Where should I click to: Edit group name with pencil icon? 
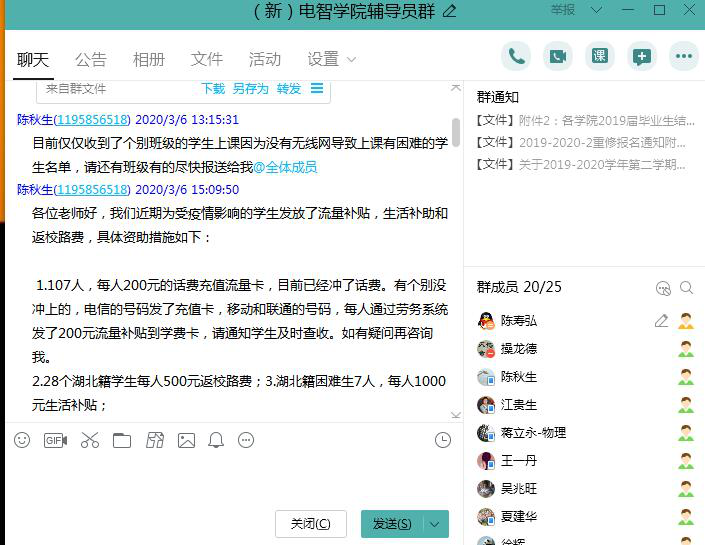click(x=449, y=11)
